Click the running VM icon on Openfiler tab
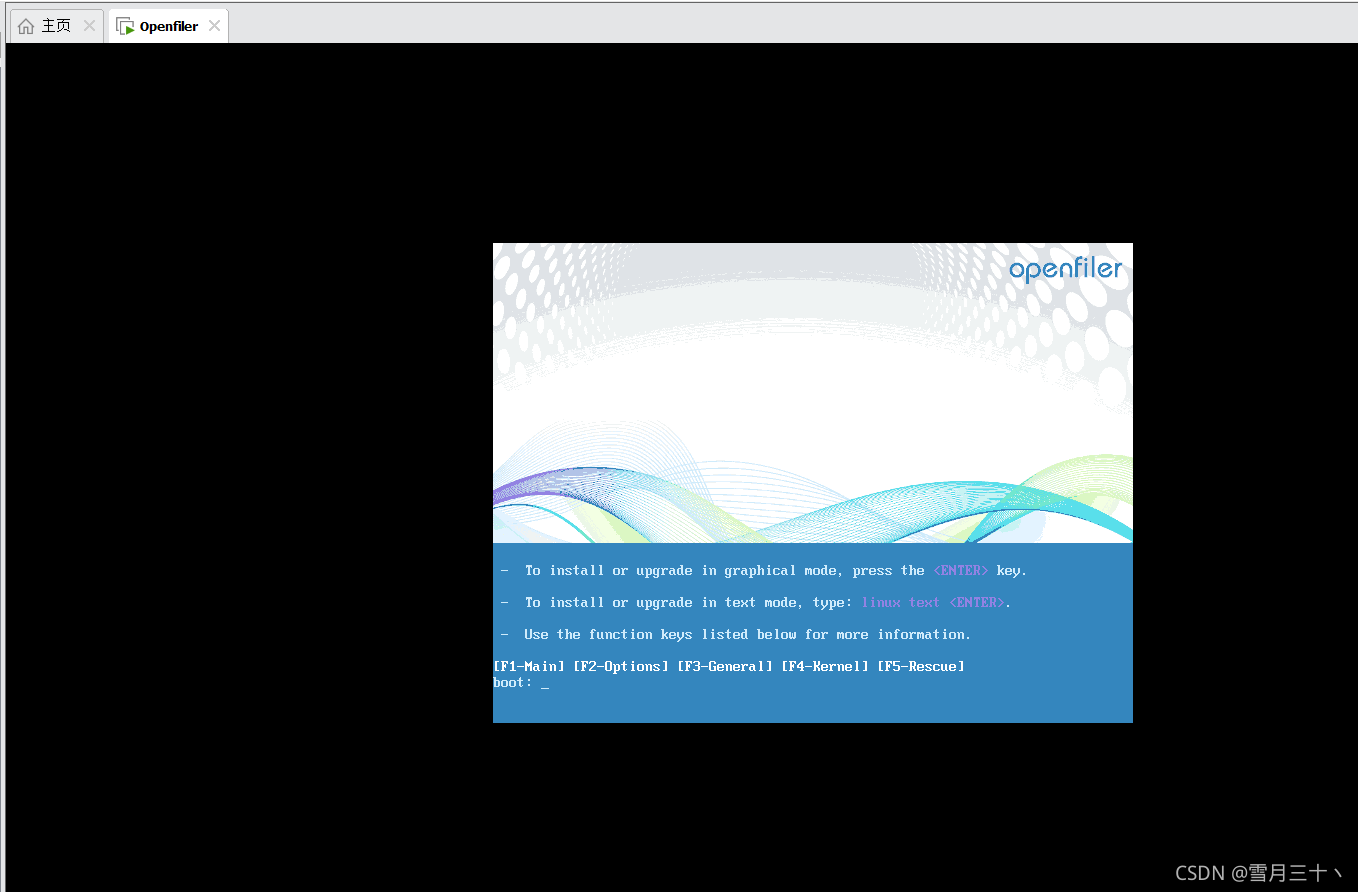This screenshot has width=1358, height=892. 125,27
